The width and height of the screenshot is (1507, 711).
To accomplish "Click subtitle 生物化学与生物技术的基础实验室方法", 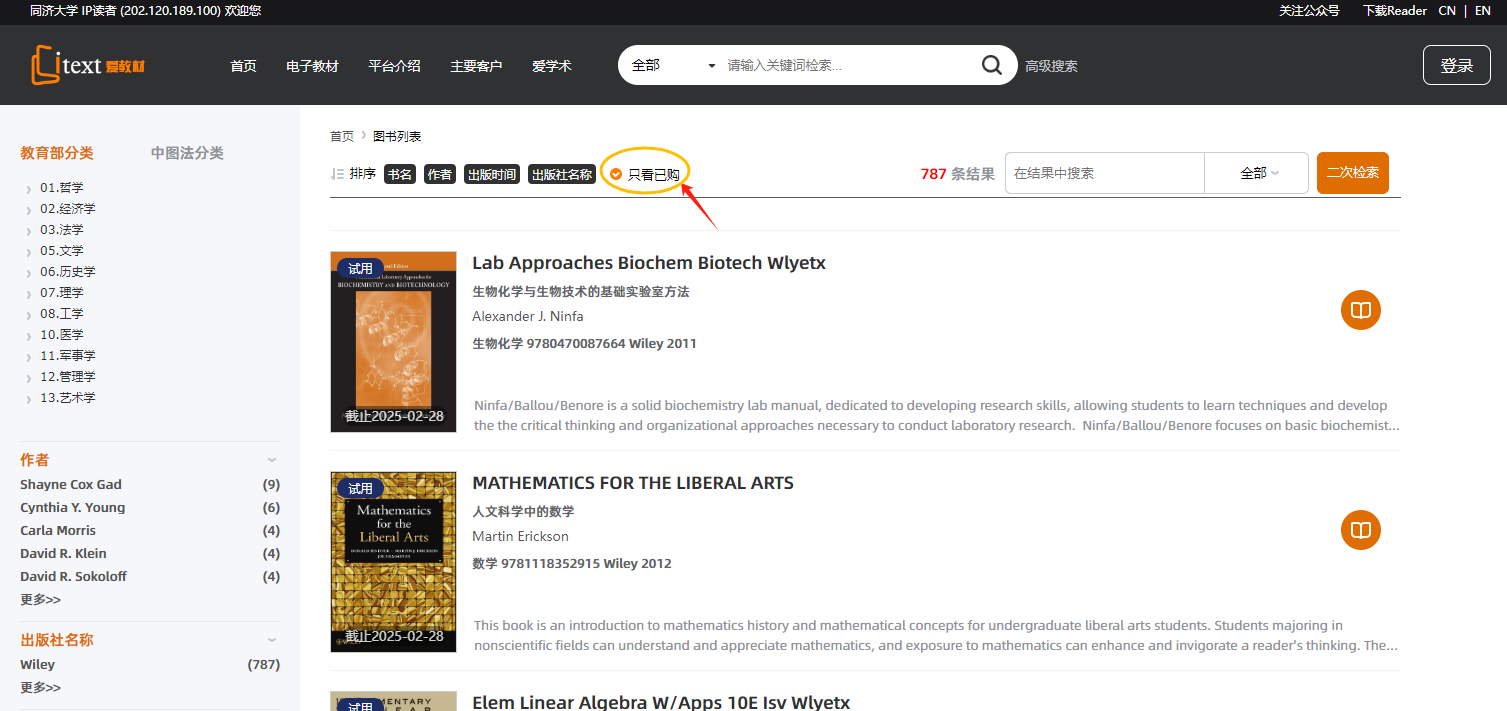I will click(x=581, y=292).
